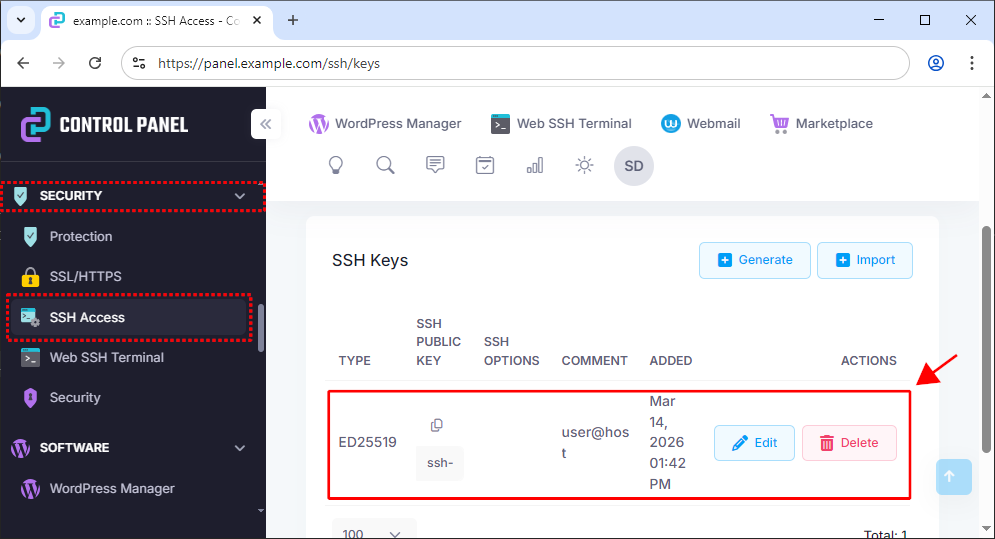The width and height of the screenshot is (995, 539).
Task: Open Webmail from the top bar
Action: [x=701, y=124]
